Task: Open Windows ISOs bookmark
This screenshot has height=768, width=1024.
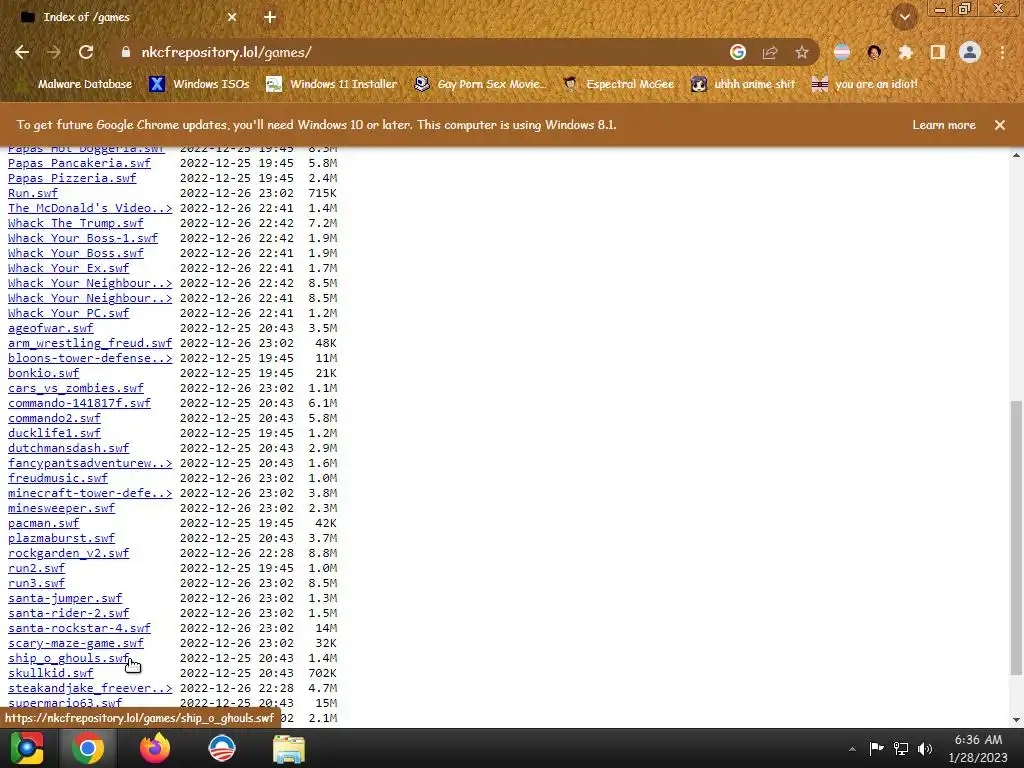Action: click(199, 84)
